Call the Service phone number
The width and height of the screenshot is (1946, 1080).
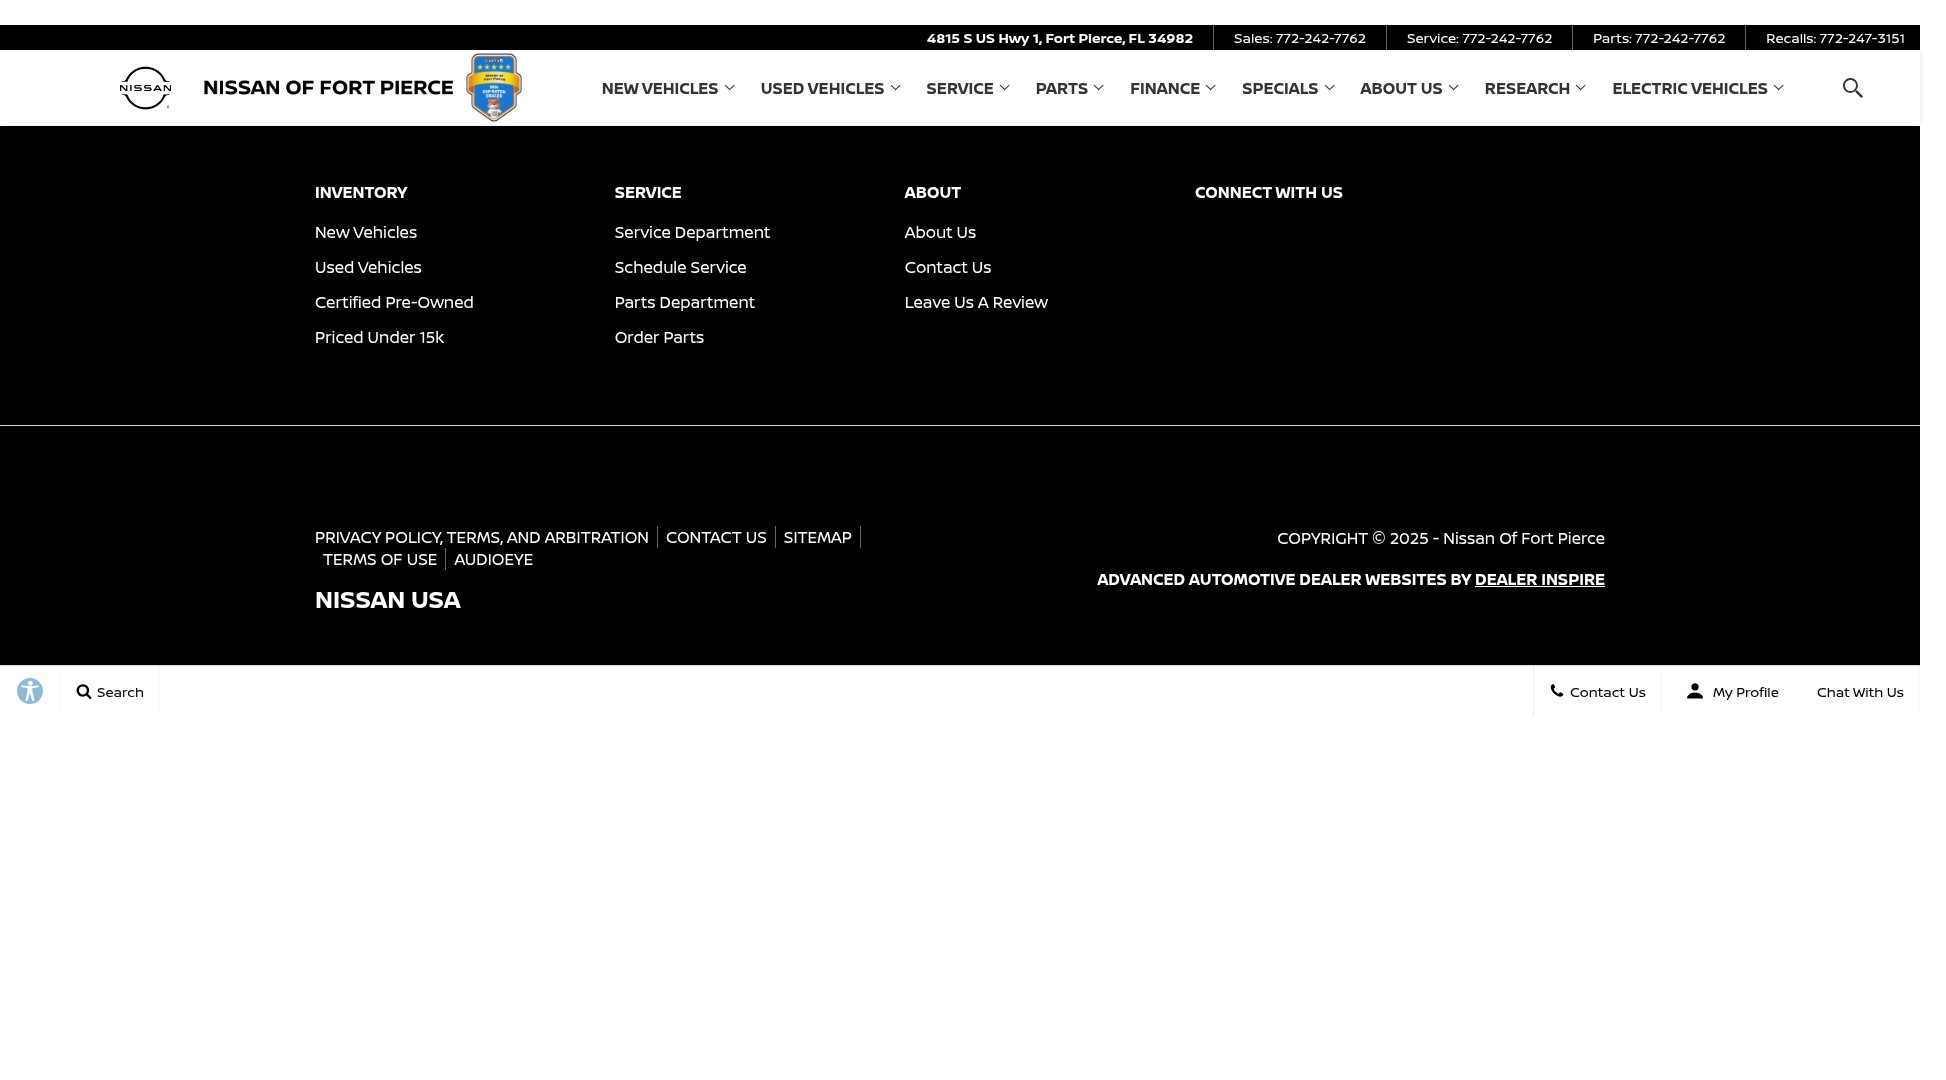(1480, 38)
